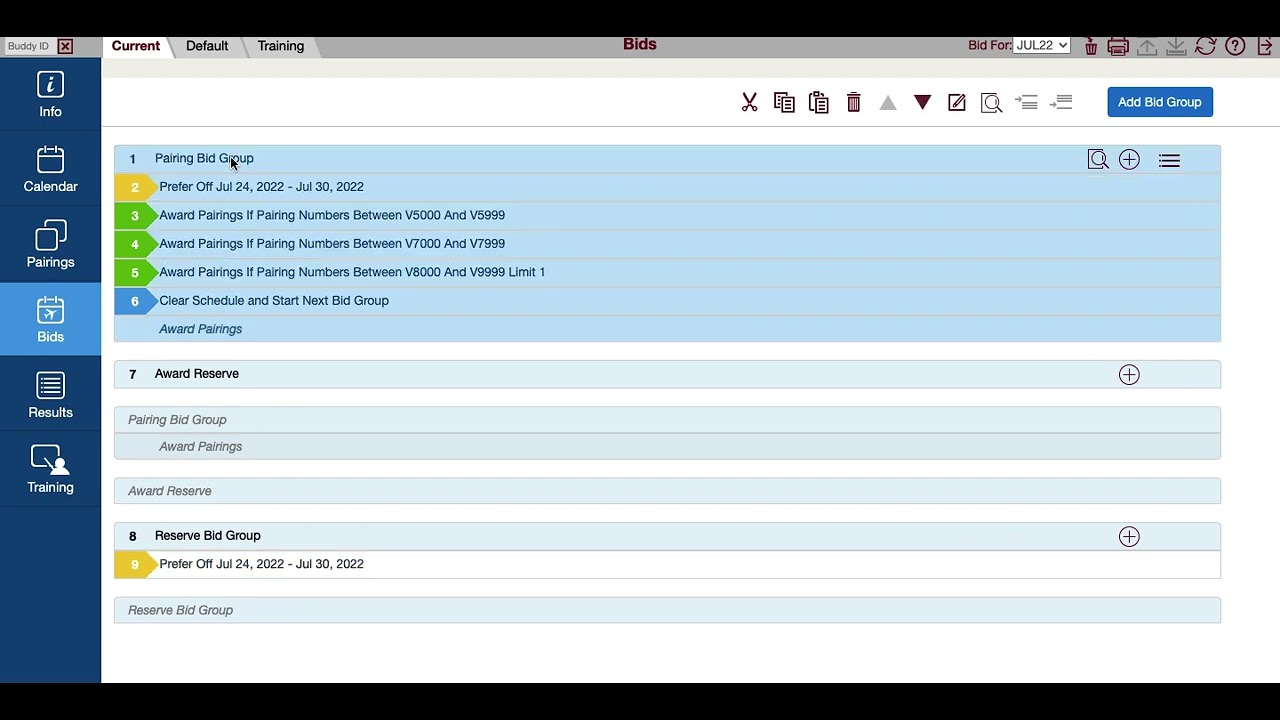Delete selected bid with toolbar trash icon

coord(854,102)
